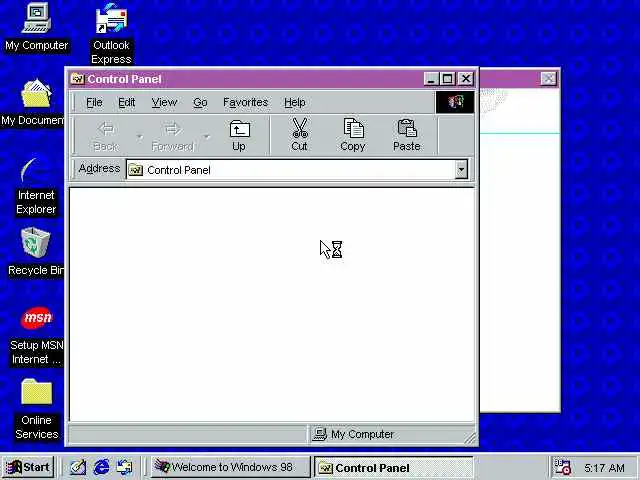Click the 5:17 AM system clock
640x480 pixels.
[x=604, y=468]
